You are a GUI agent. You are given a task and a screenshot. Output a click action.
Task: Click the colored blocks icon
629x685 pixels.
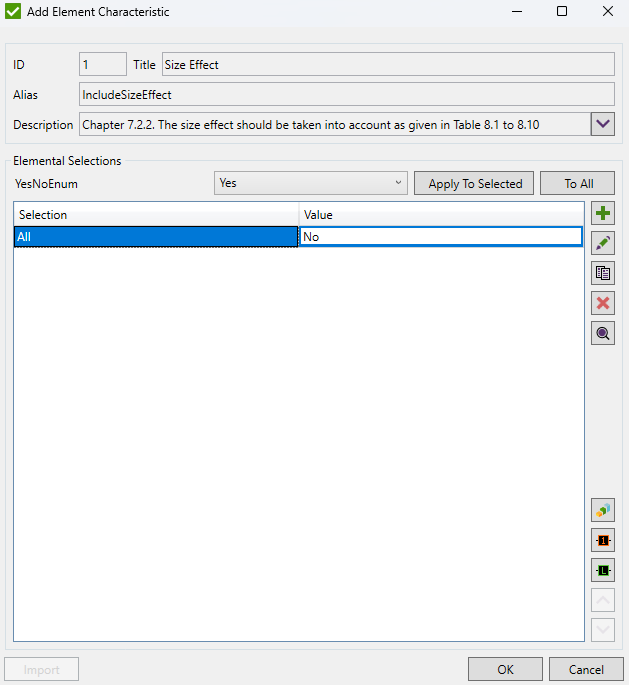[x=603, y=510]
